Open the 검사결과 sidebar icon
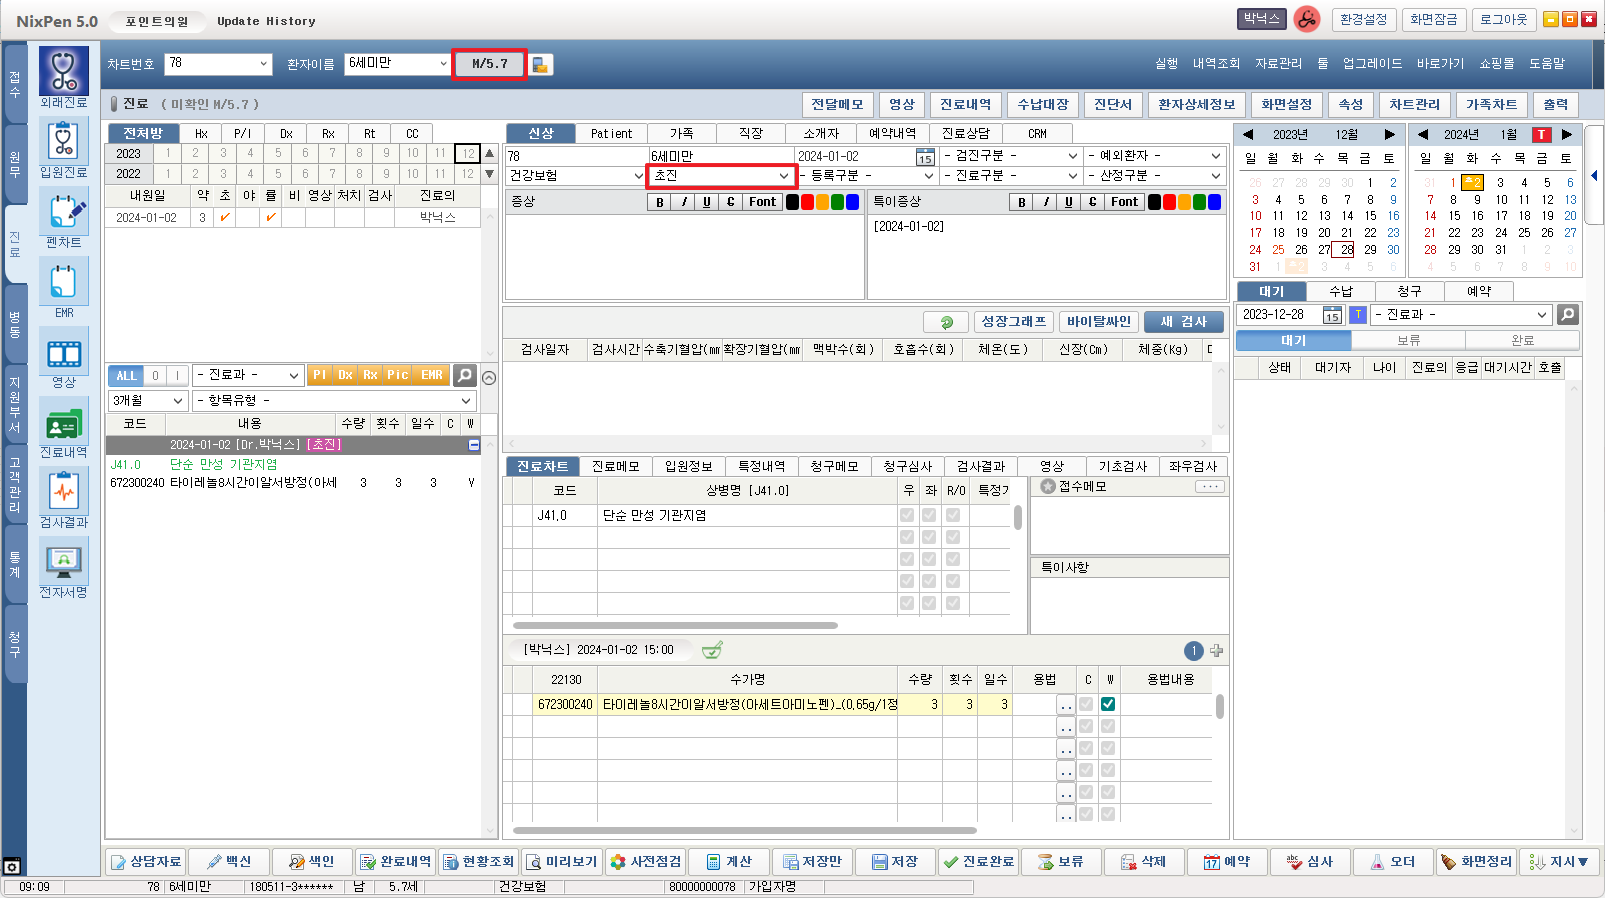The height and width of the screenshot is (898, 1605). (x=64, y=493)
